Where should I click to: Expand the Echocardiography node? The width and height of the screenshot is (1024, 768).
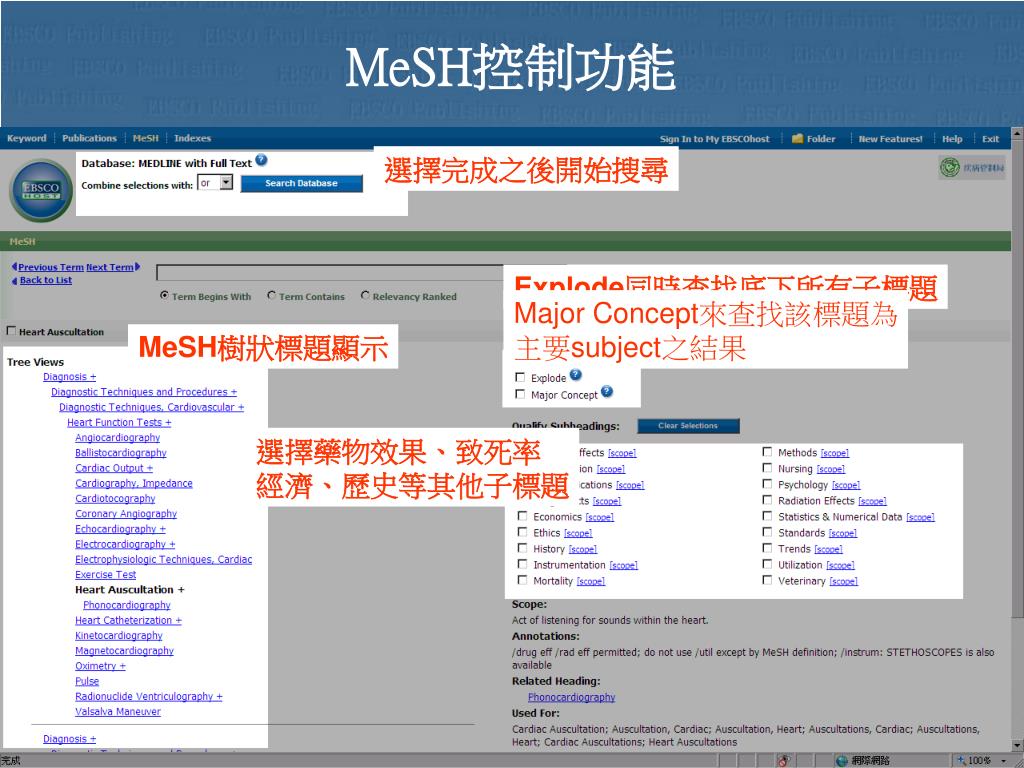120,529
